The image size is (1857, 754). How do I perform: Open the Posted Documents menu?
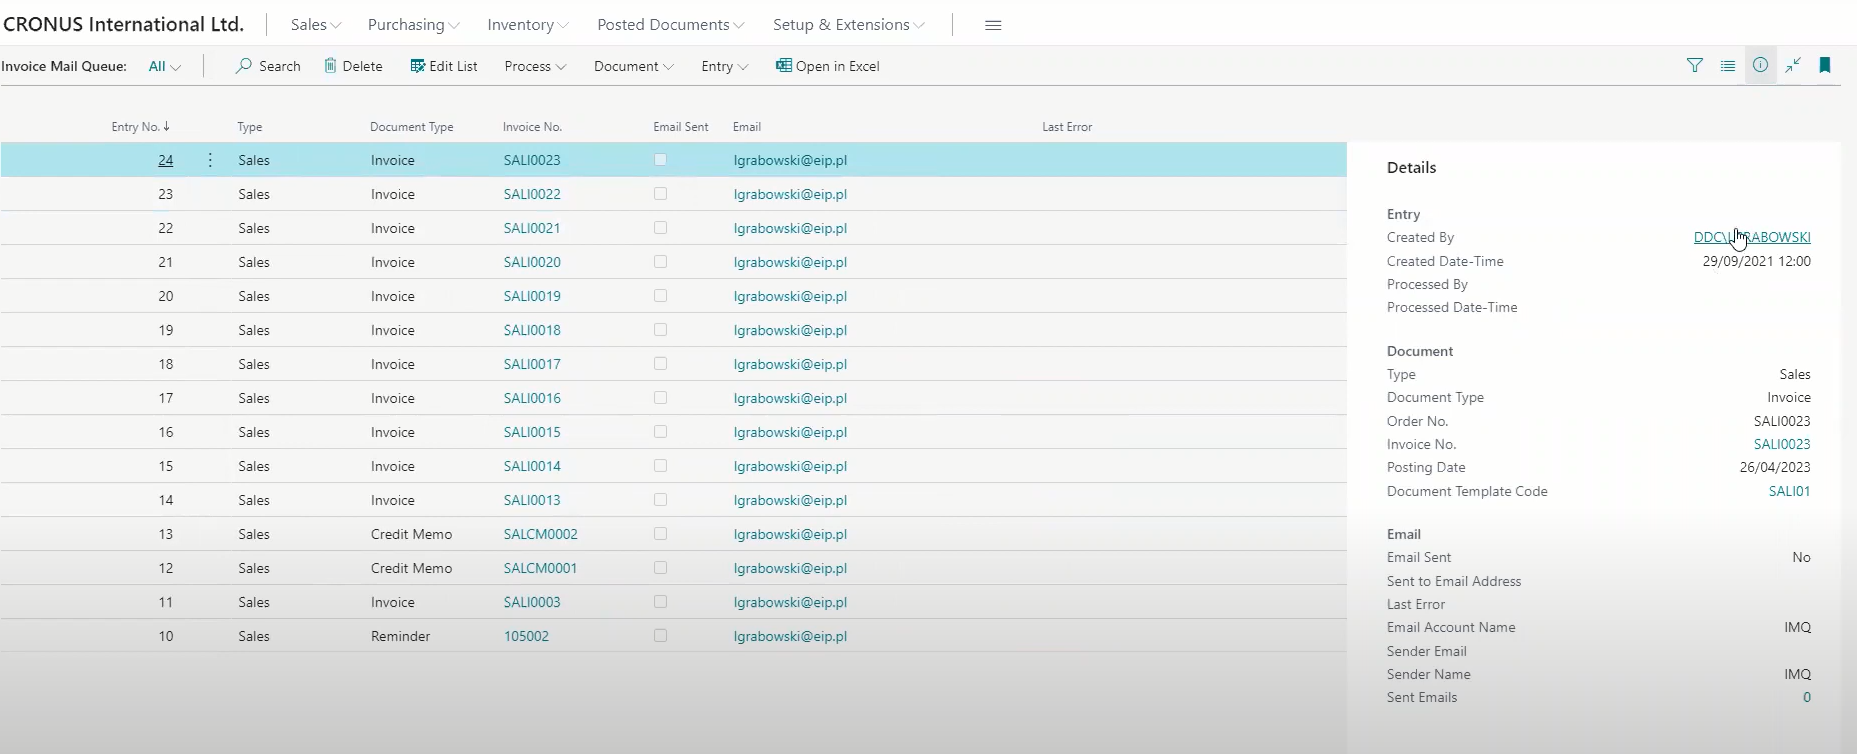(671, 25)
